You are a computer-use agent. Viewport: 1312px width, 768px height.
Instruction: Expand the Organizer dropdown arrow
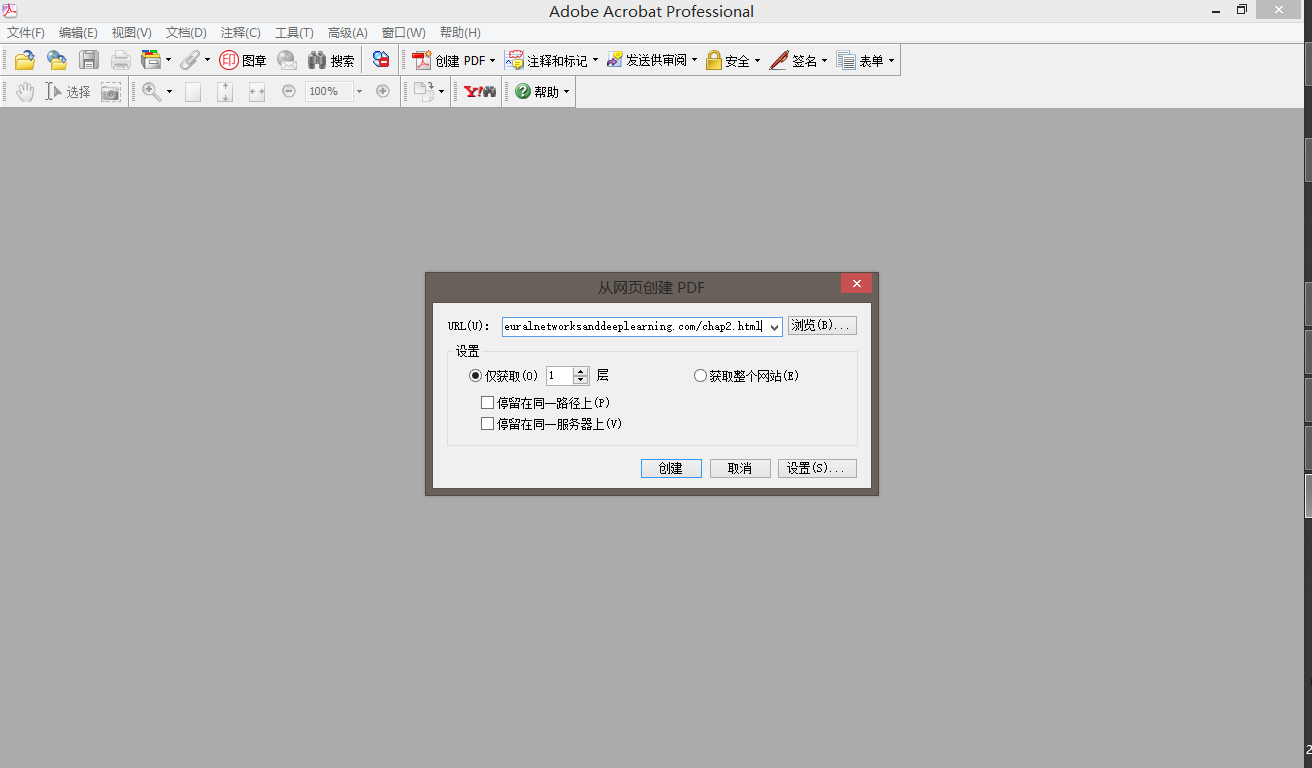pos(168,60)
